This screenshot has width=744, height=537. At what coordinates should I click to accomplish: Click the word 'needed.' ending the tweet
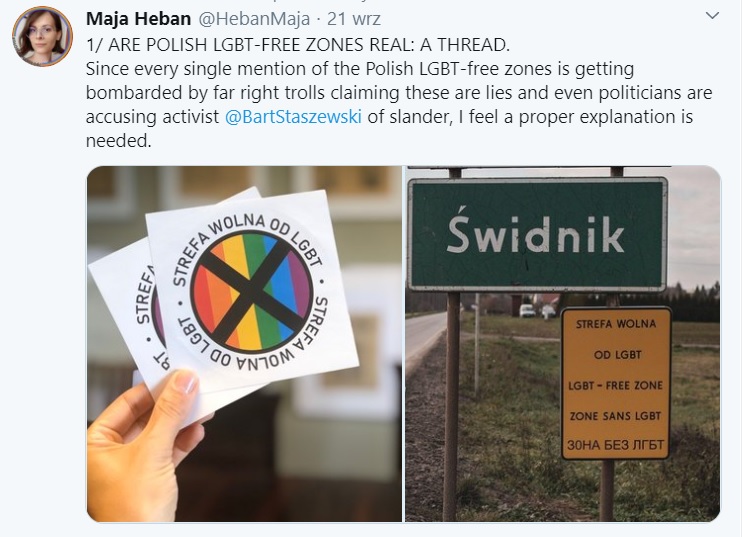pyautogui.click(x=119, y=141)
